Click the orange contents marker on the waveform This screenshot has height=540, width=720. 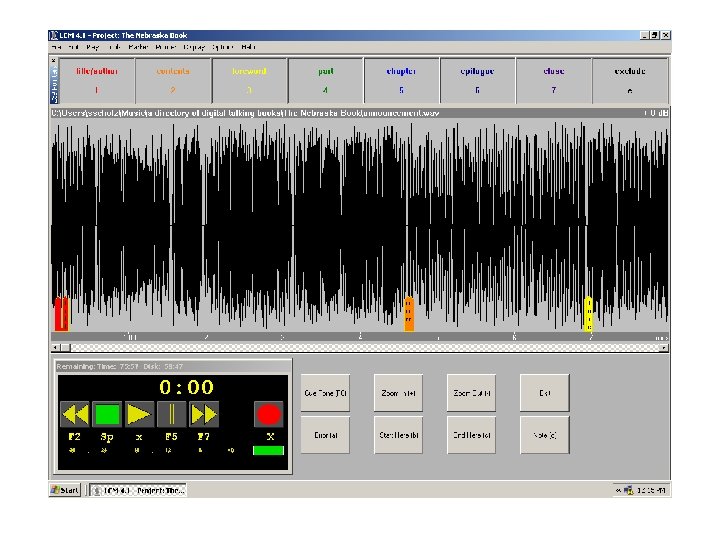409,314
